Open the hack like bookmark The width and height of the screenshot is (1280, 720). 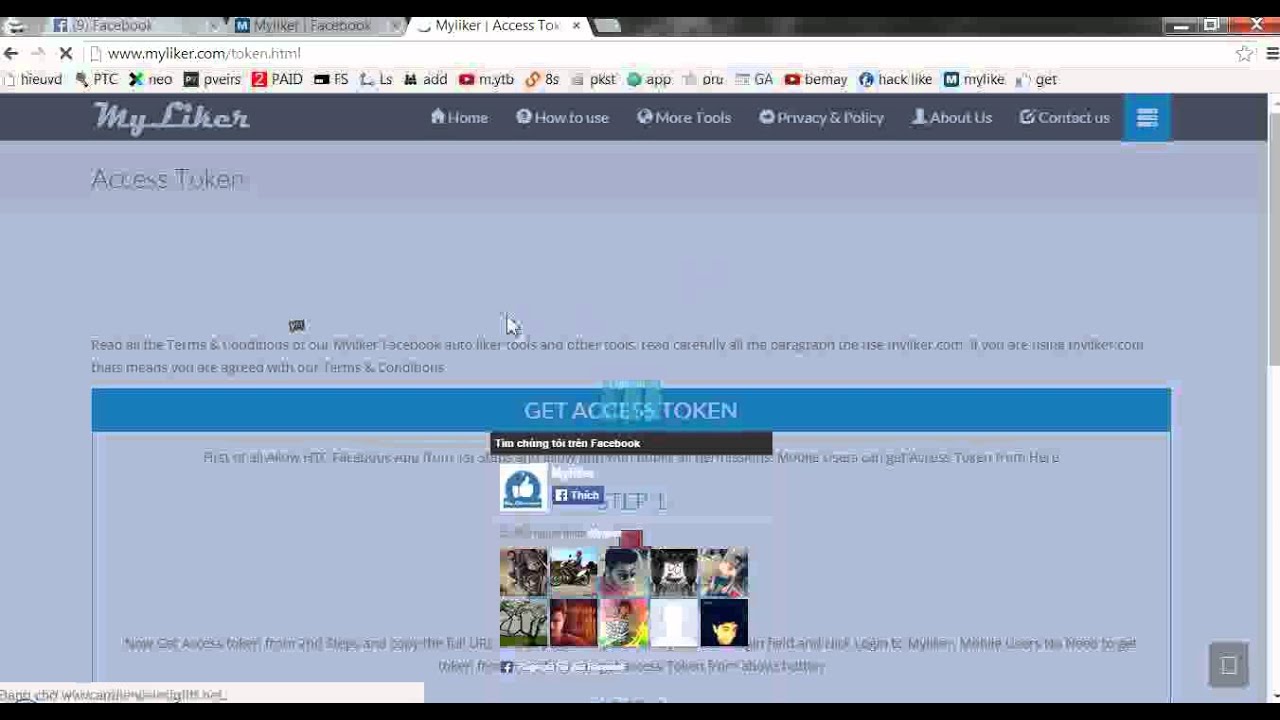coord(896,79)
